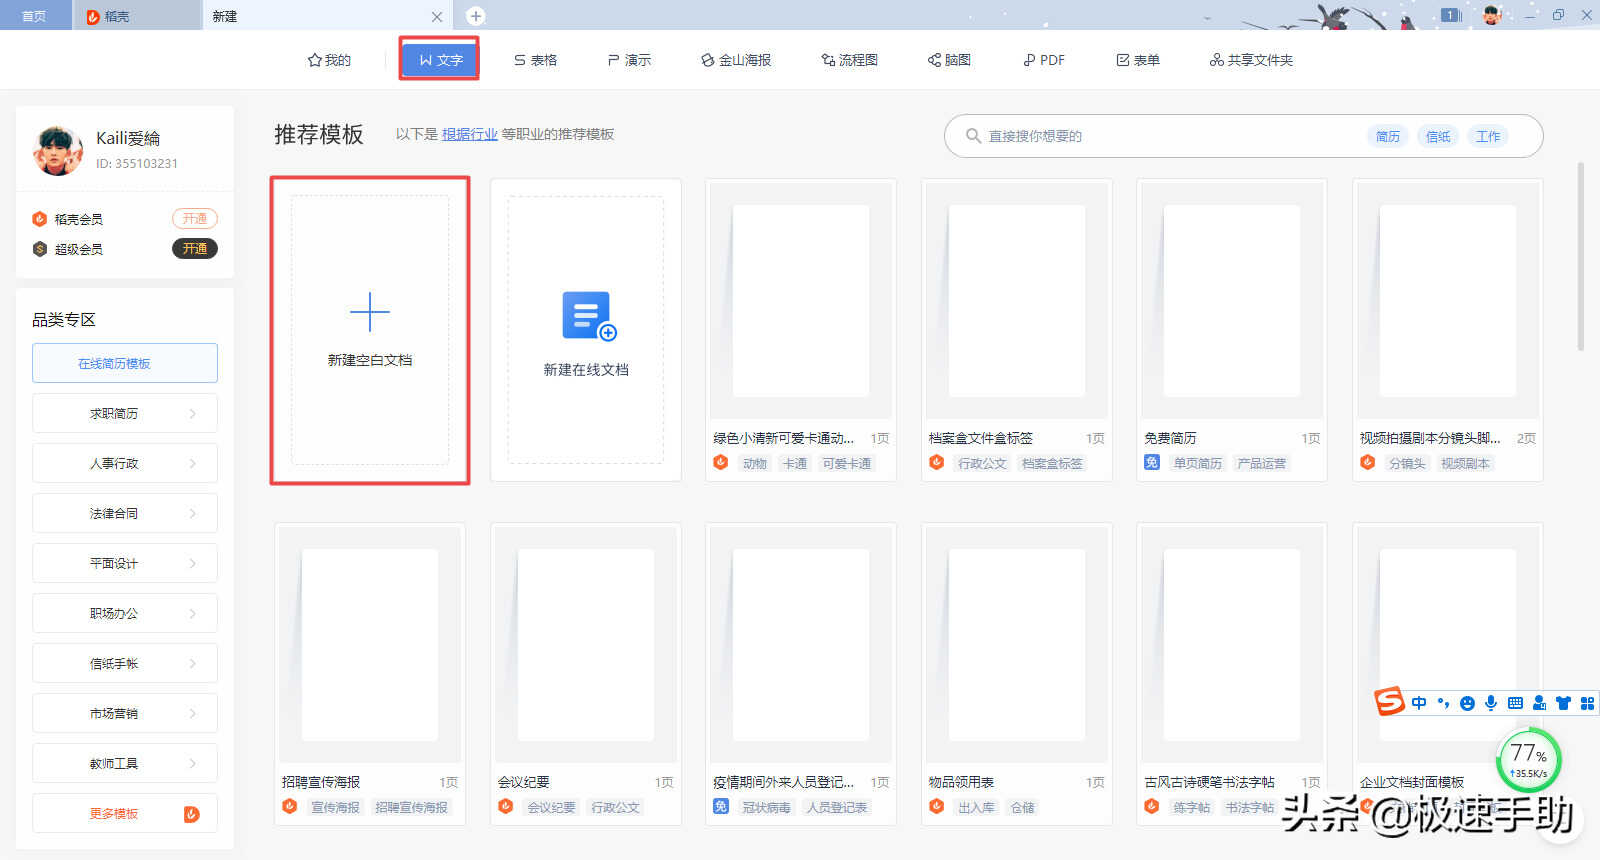Open the 绿色小清新可爱卡通 template thumbnail
1600x860 pixels.
point(801,300)
